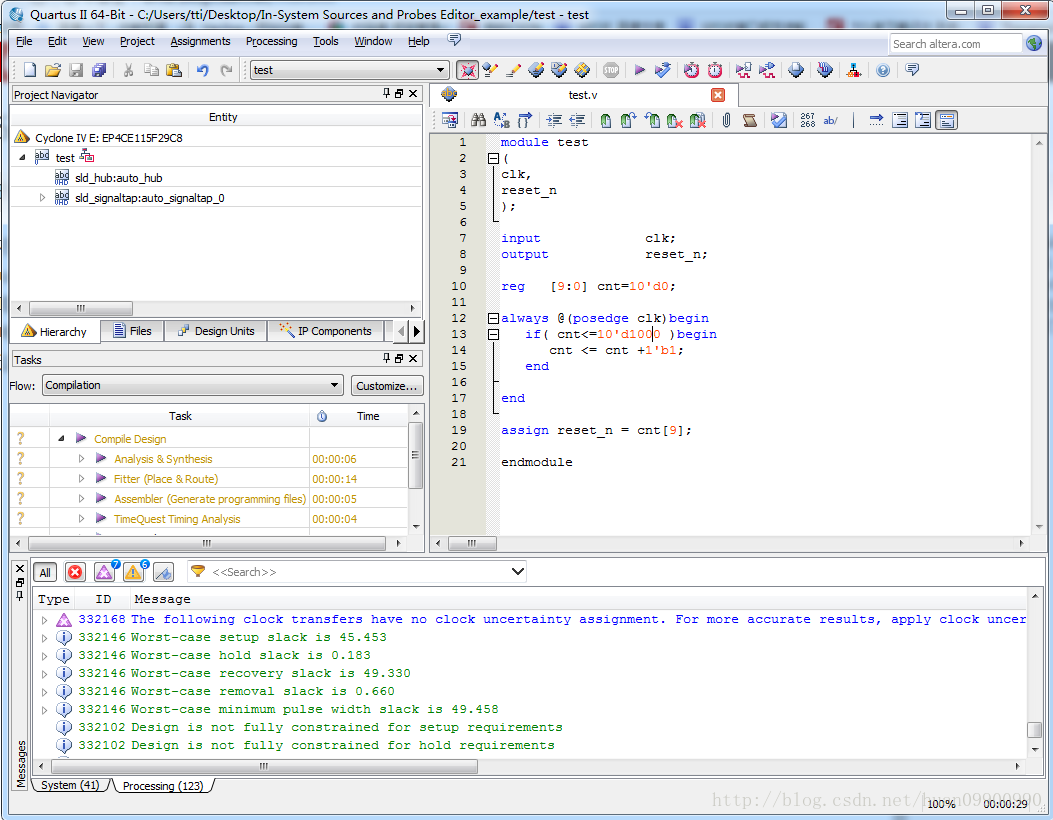Decrease indent in the test.v editor
This screenshot has width=1053, height=820.
click(578, 120)
